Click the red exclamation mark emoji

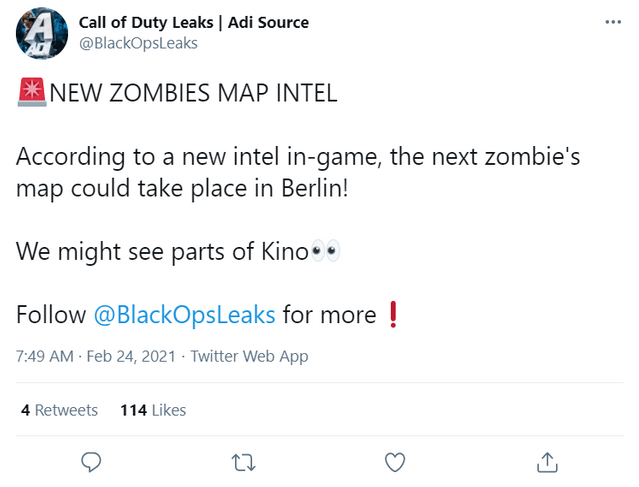[392, 314]
